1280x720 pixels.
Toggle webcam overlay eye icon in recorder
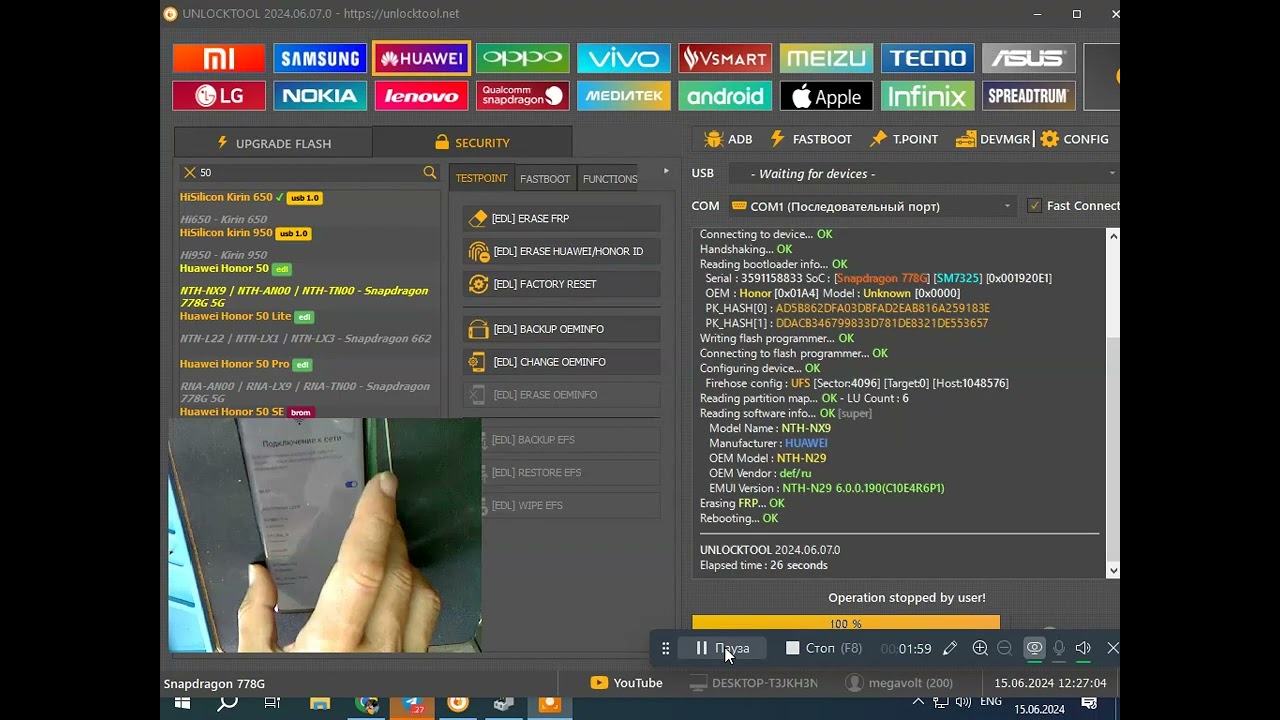click(1034, 648)
